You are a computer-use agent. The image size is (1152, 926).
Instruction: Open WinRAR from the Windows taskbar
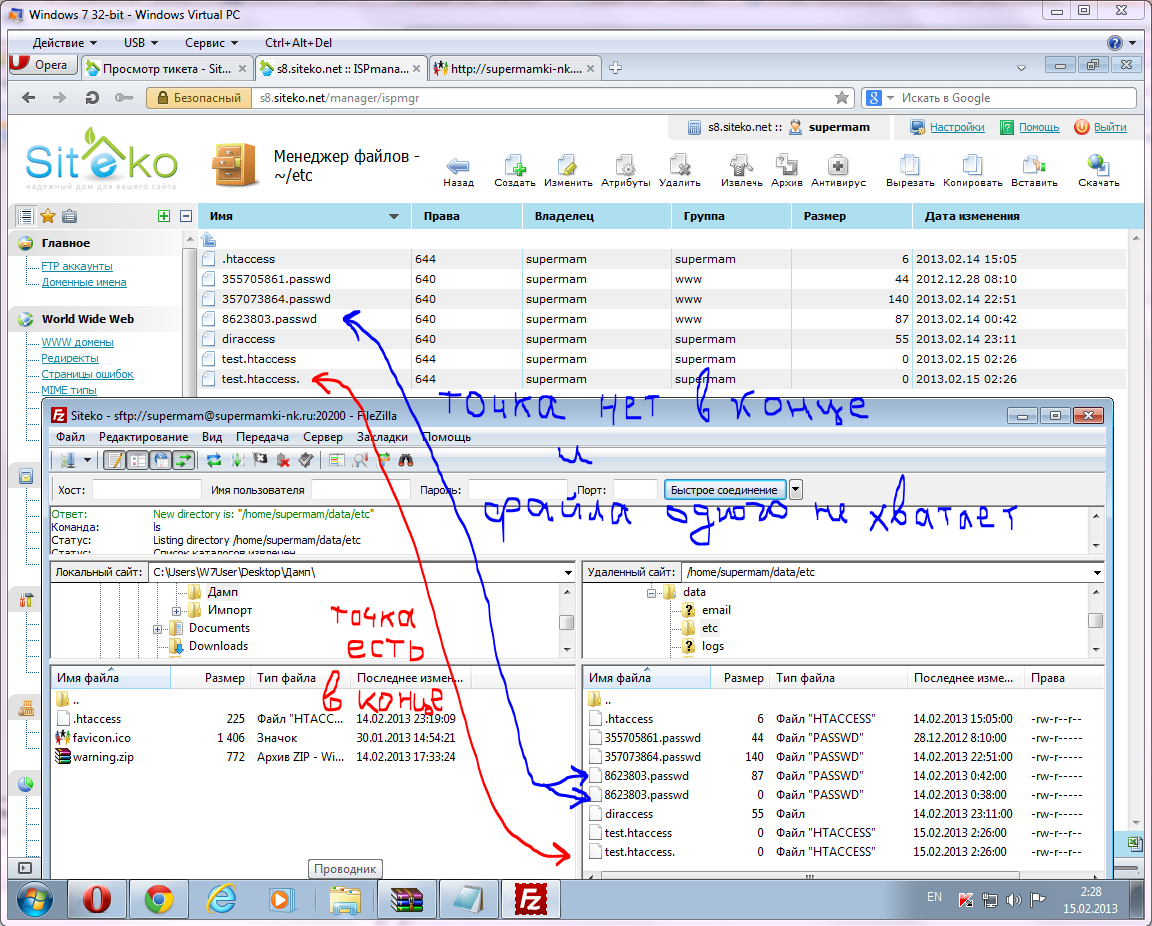pyautogui.click(x=407, y=899)
